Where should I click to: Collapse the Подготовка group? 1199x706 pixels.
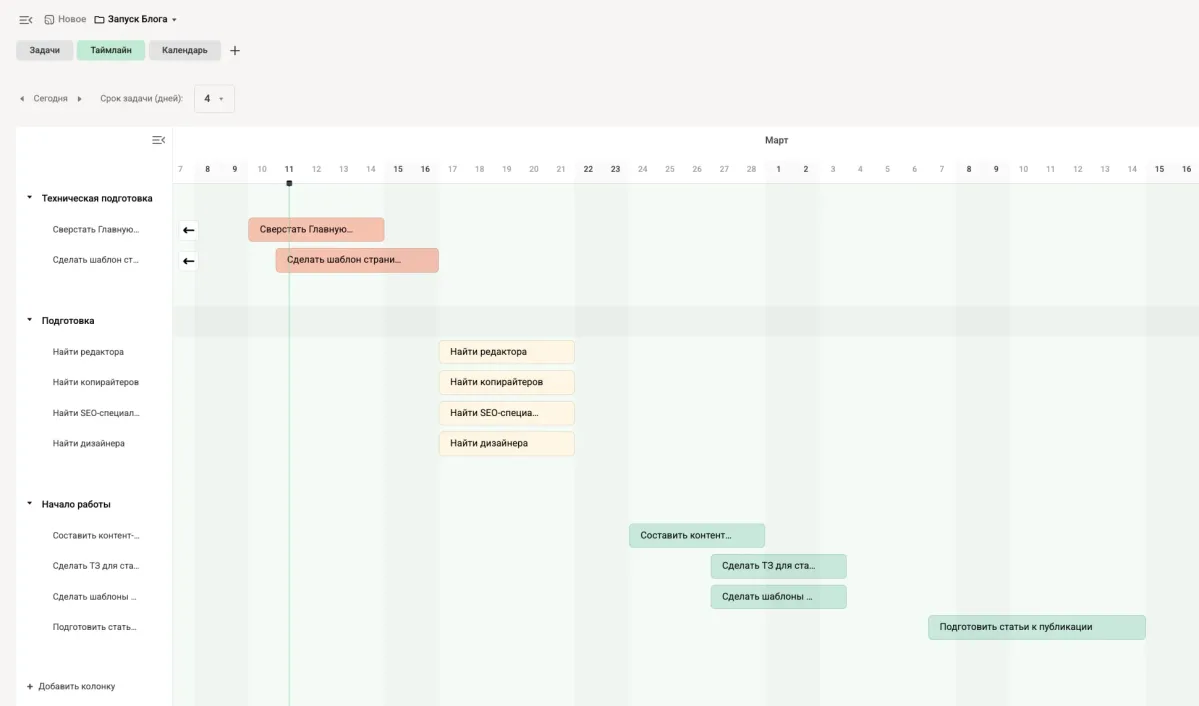coord(30,321)
